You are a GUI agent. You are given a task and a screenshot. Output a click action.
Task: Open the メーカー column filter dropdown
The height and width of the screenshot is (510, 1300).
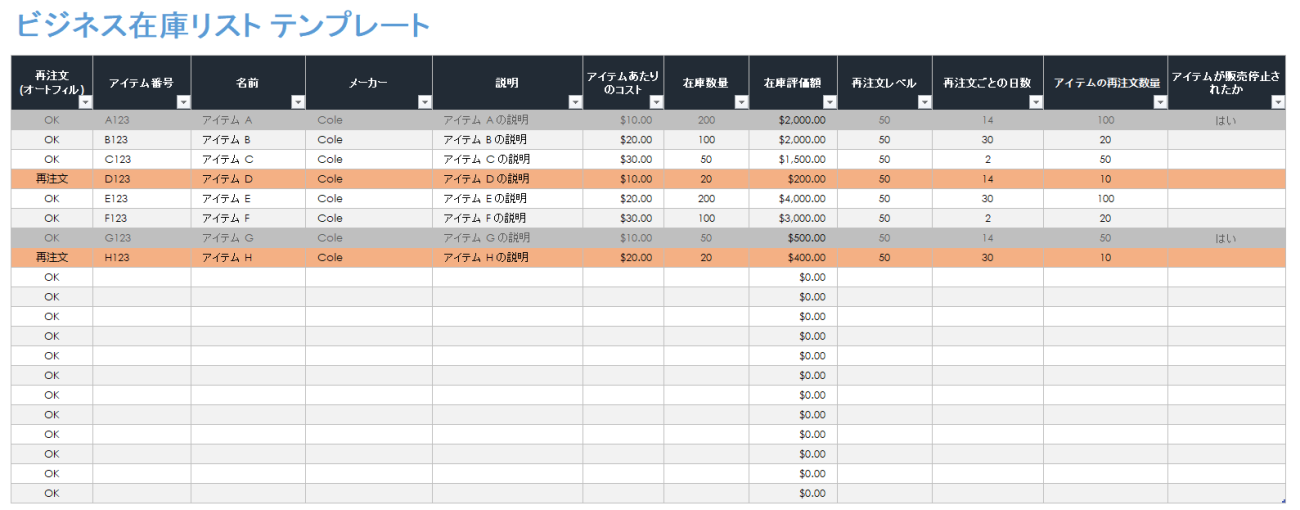click(x=425, y=102)
